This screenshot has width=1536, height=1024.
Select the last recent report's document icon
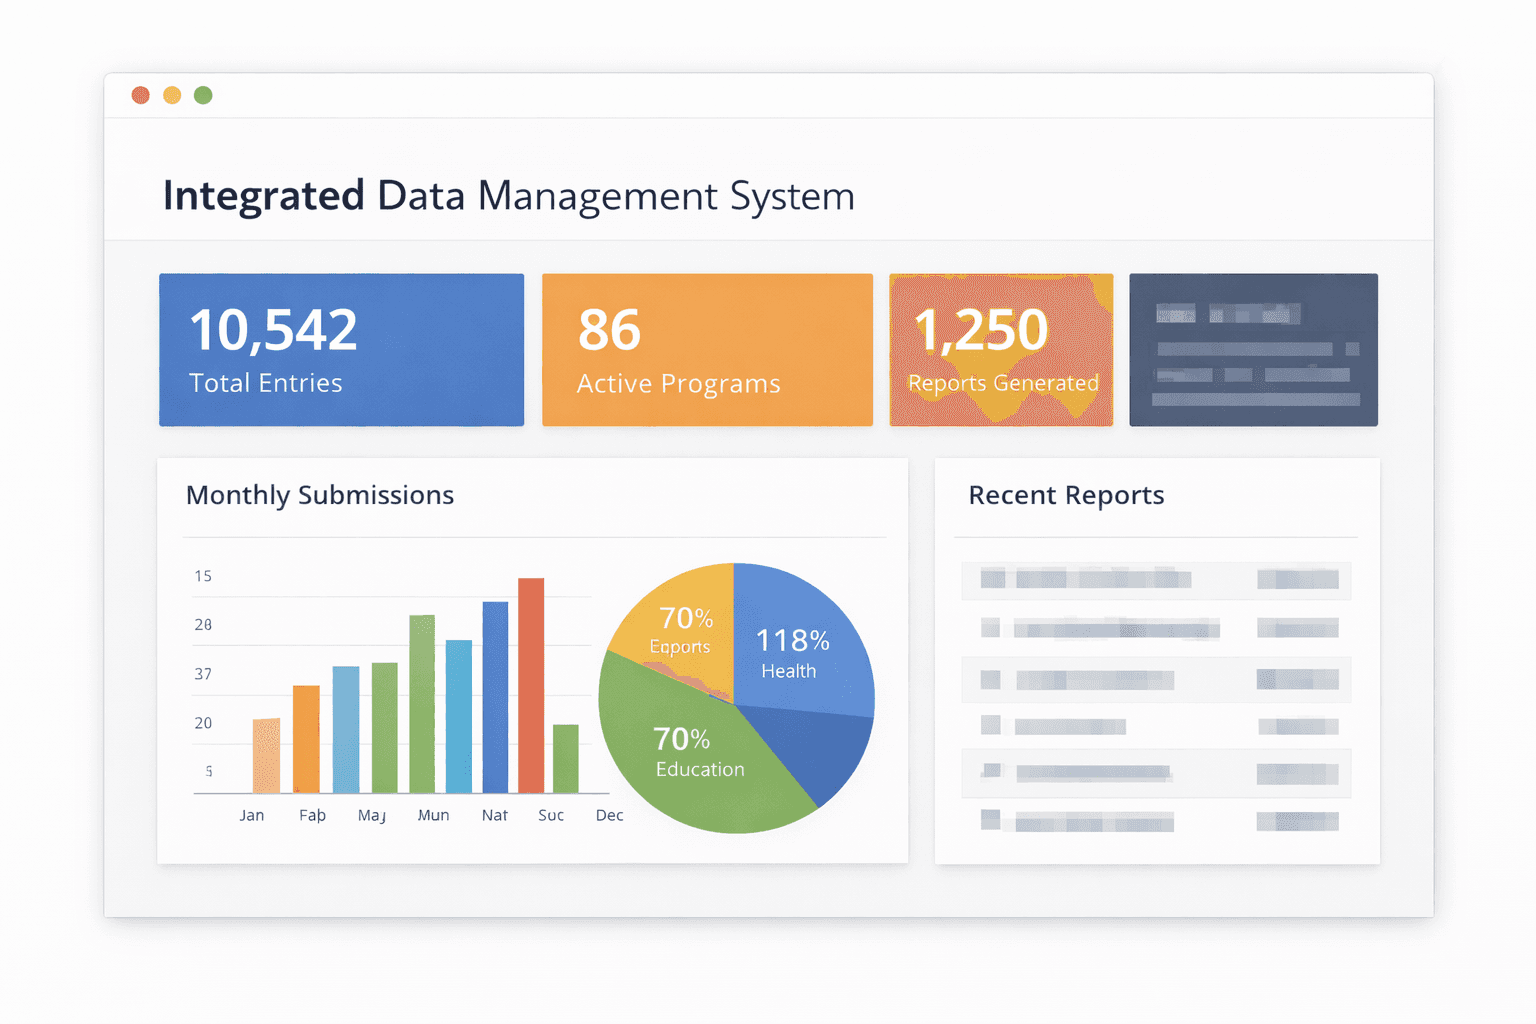click(x=990, y=820)
